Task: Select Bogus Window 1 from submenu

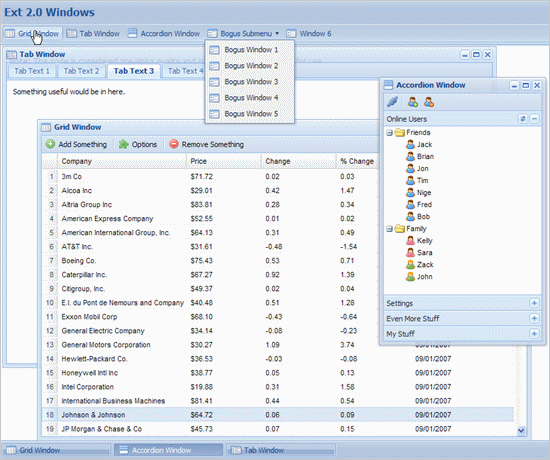Action: (250, 50)
